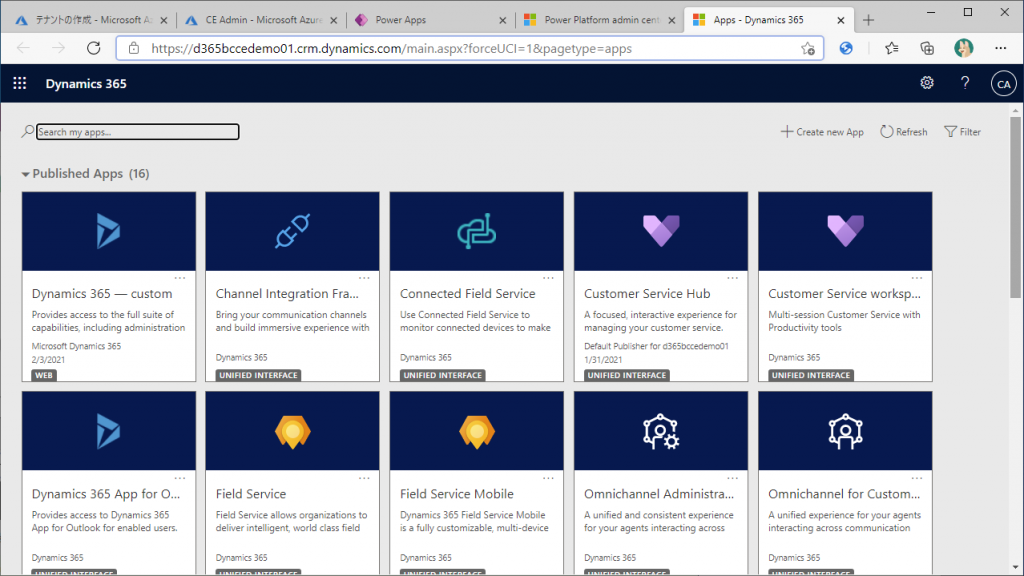Viewport: 1024px width, 576px height.
Task: Open the CA account avatar menu
Action: tap(1003, 84)
